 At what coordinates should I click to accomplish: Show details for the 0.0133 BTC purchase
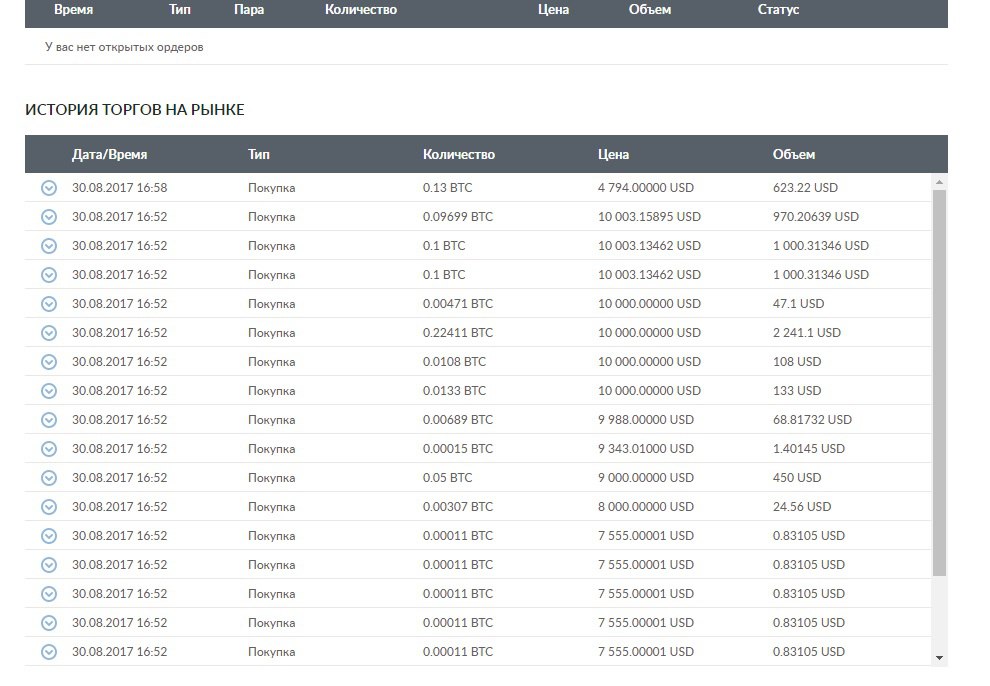[49, 391]
